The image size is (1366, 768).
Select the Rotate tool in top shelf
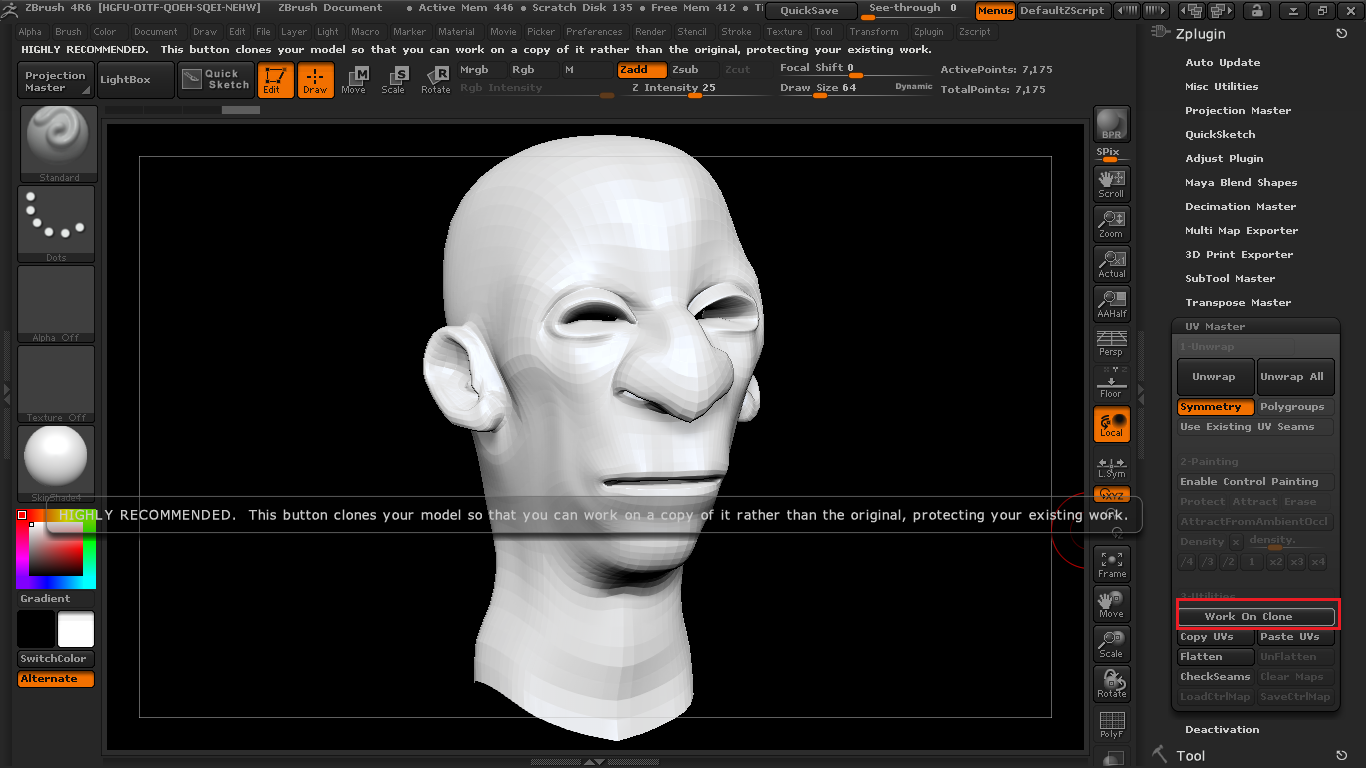436,80
